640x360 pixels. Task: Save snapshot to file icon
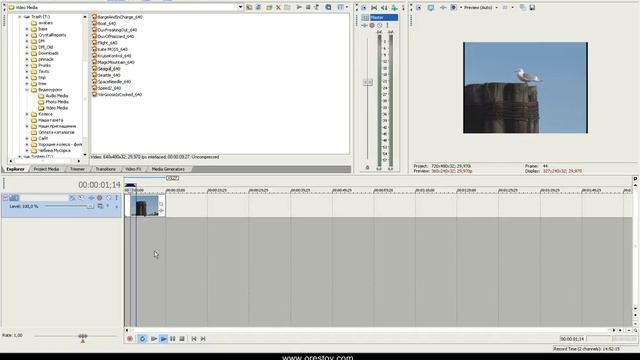point(532,7)
